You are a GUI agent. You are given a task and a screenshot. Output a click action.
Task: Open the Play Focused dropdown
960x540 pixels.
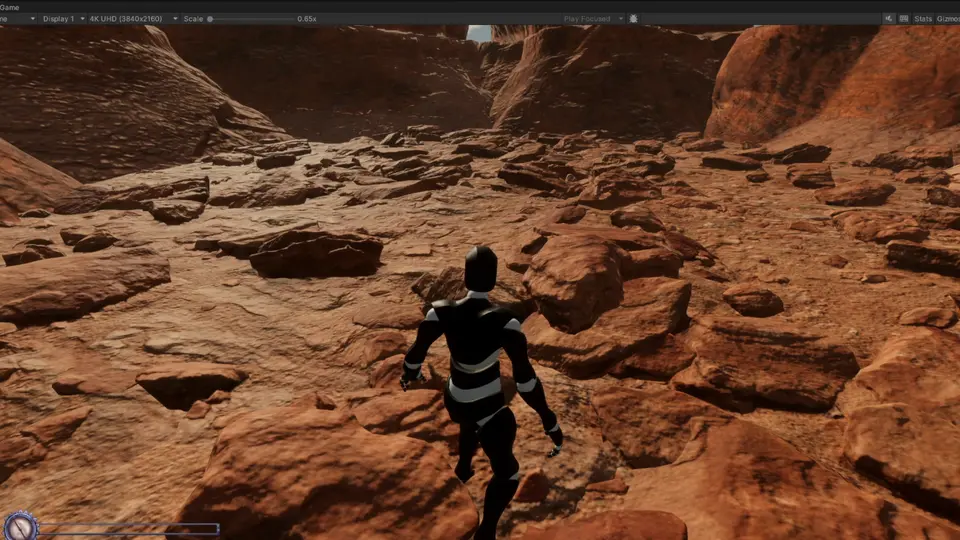pyautogui.click(x=593, y=19)
